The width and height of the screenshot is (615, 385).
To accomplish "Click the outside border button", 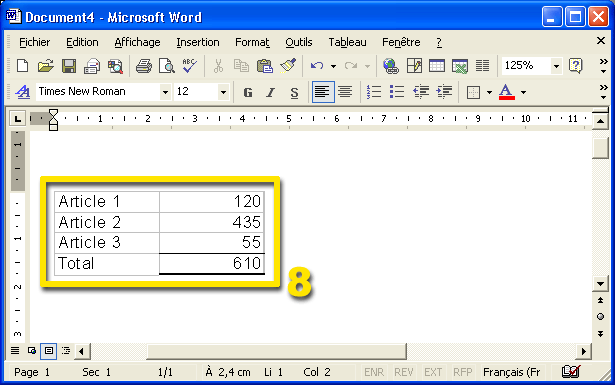I will pyautogui.click(x=473, y=93).
